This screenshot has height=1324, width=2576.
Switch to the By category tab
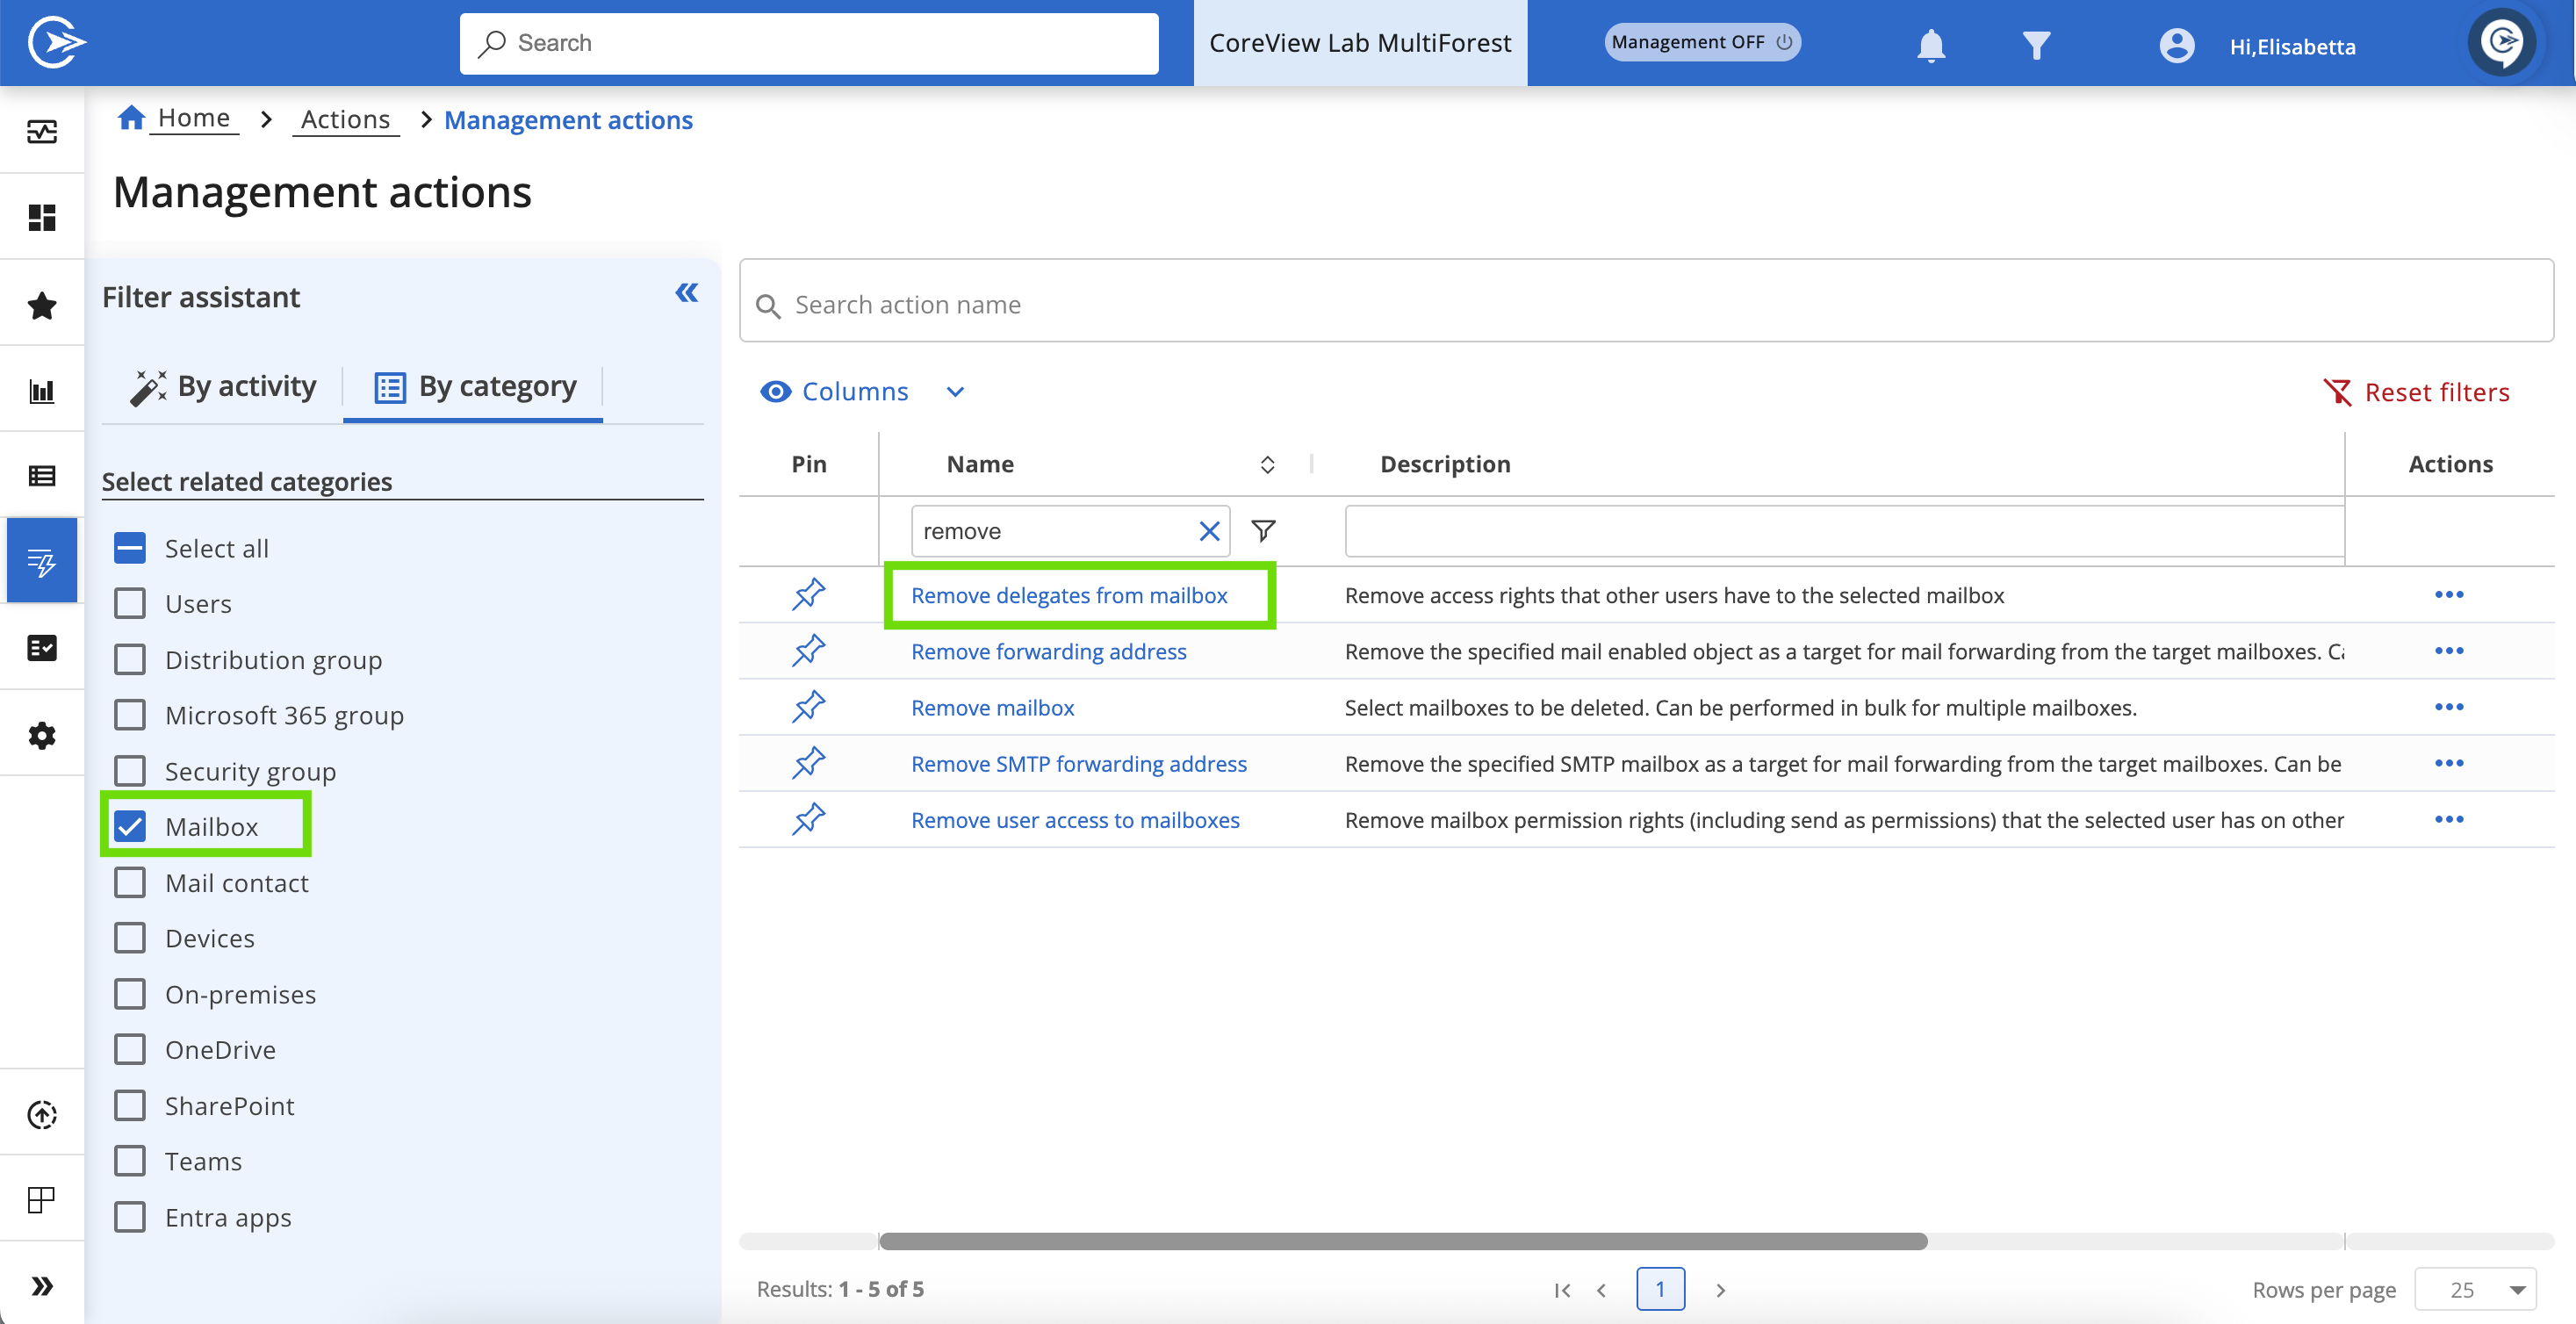(474, 387)
